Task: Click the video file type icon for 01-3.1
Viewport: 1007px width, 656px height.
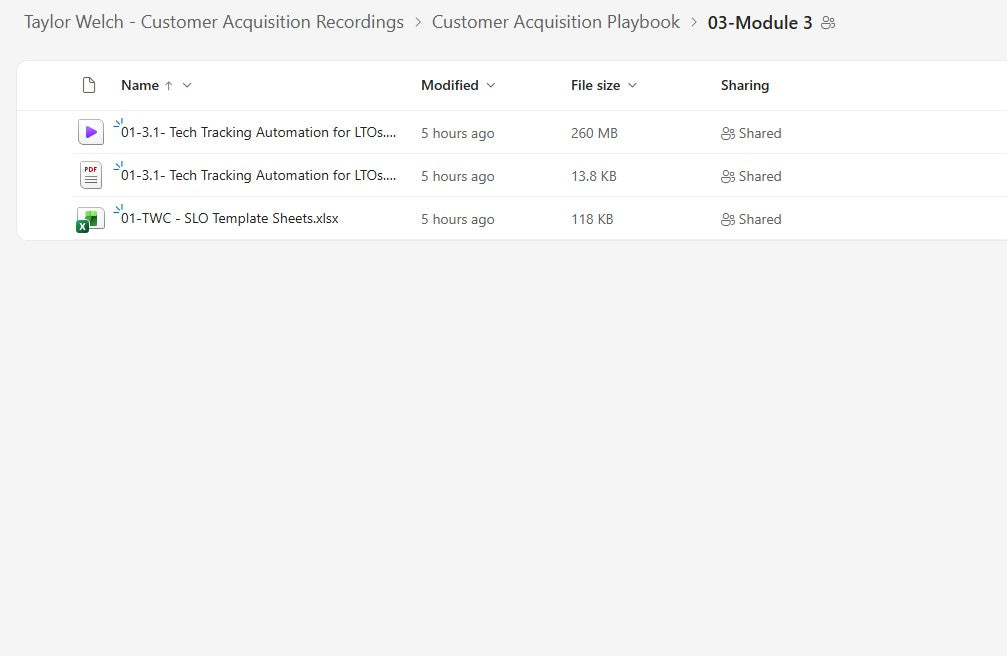Action: (x=90, y=131)
